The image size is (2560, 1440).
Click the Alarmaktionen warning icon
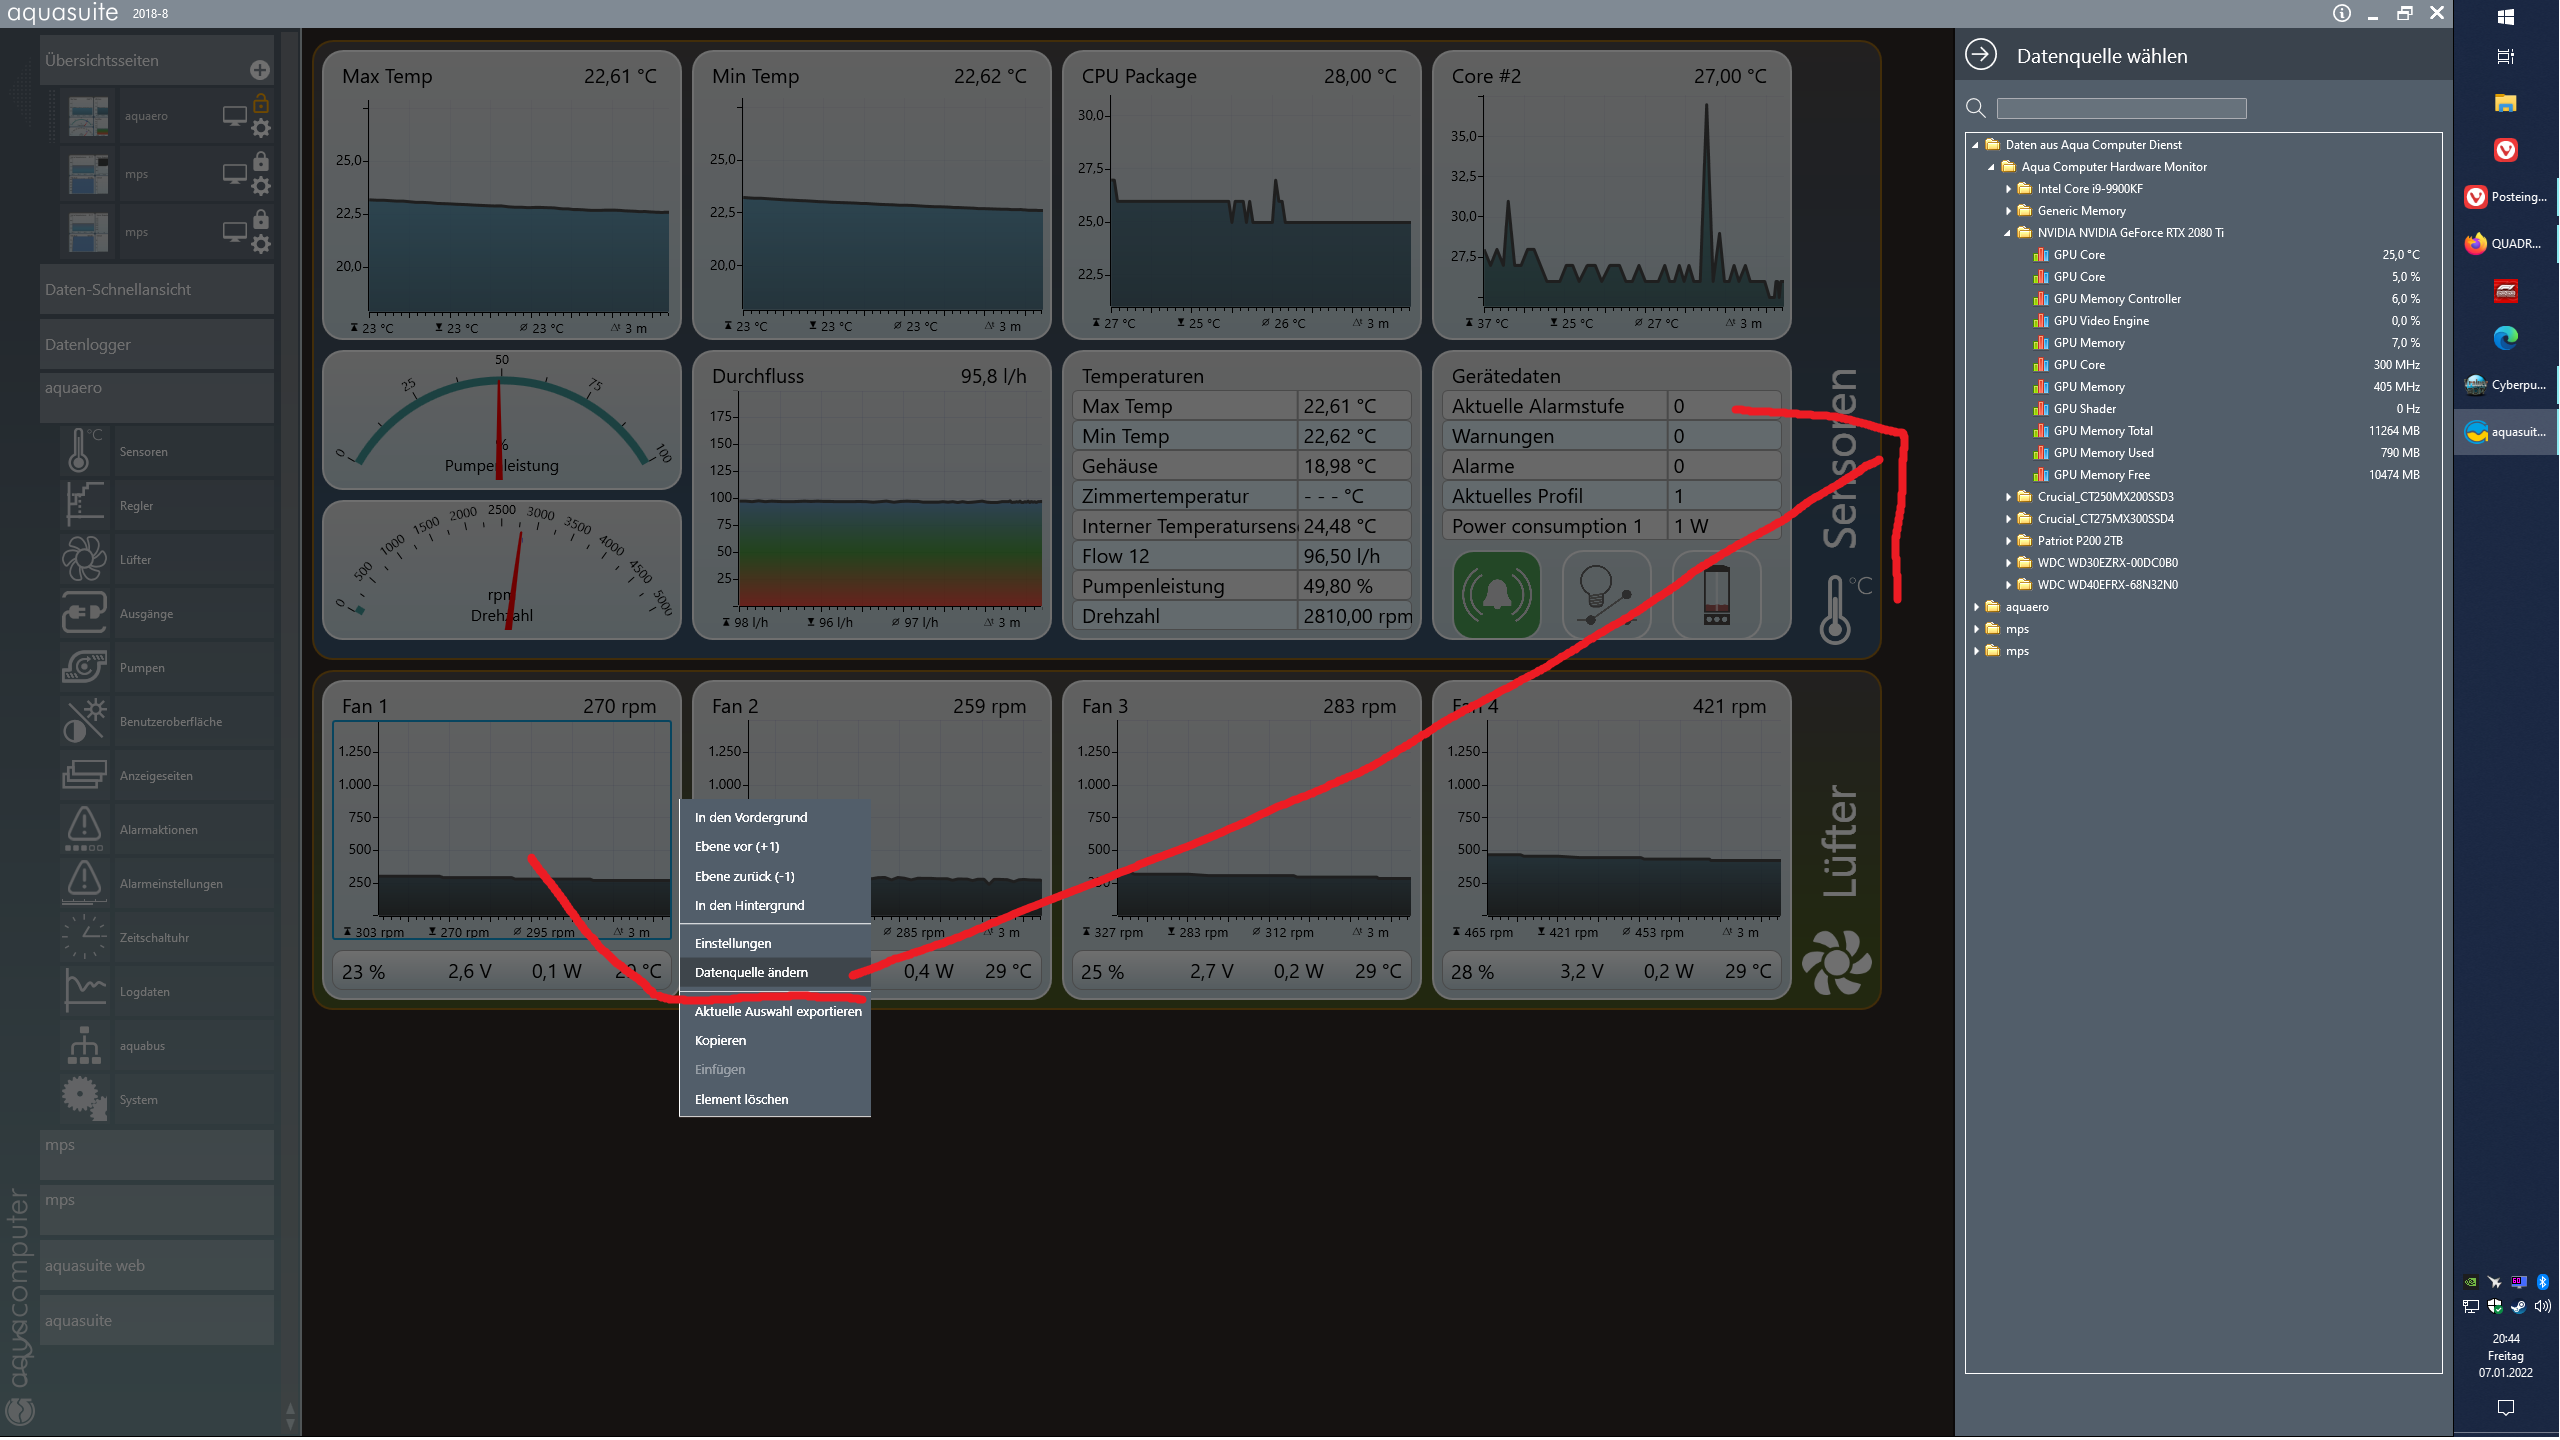[84, 829]
